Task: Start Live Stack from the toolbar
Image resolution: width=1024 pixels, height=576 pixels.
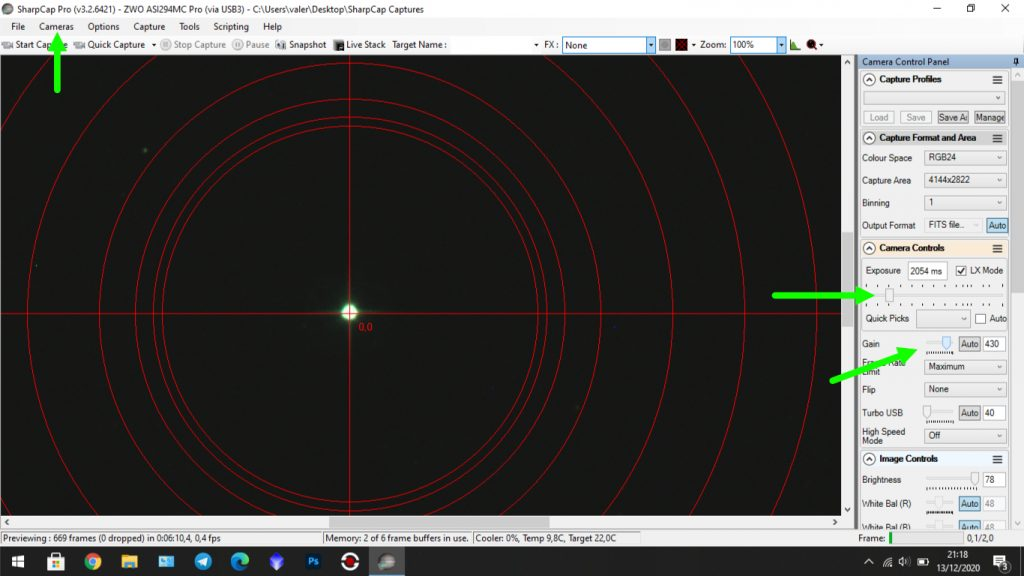Action: click(x=360, y=44)
